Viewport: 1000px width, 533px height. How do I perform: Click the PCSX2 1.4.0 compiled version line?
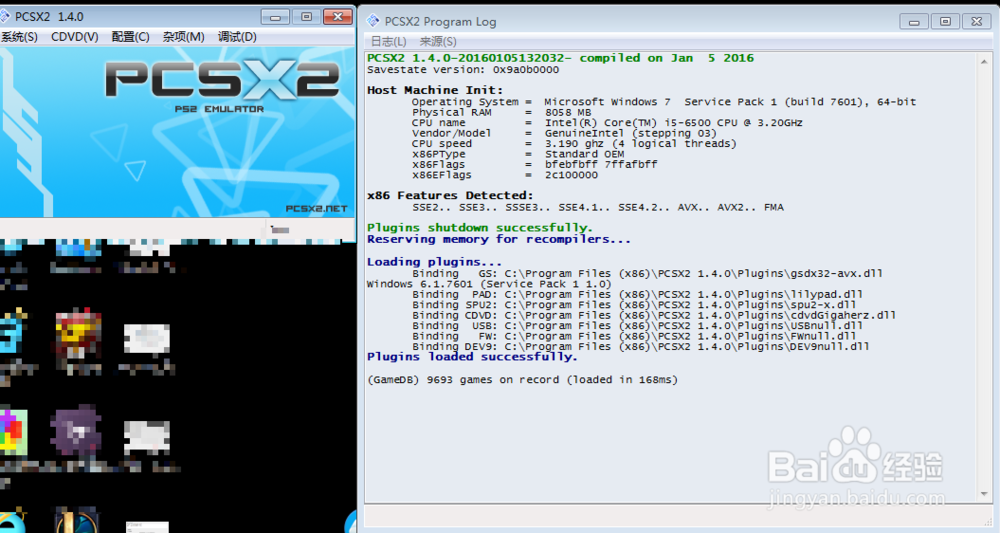click(x=560, y=58)
